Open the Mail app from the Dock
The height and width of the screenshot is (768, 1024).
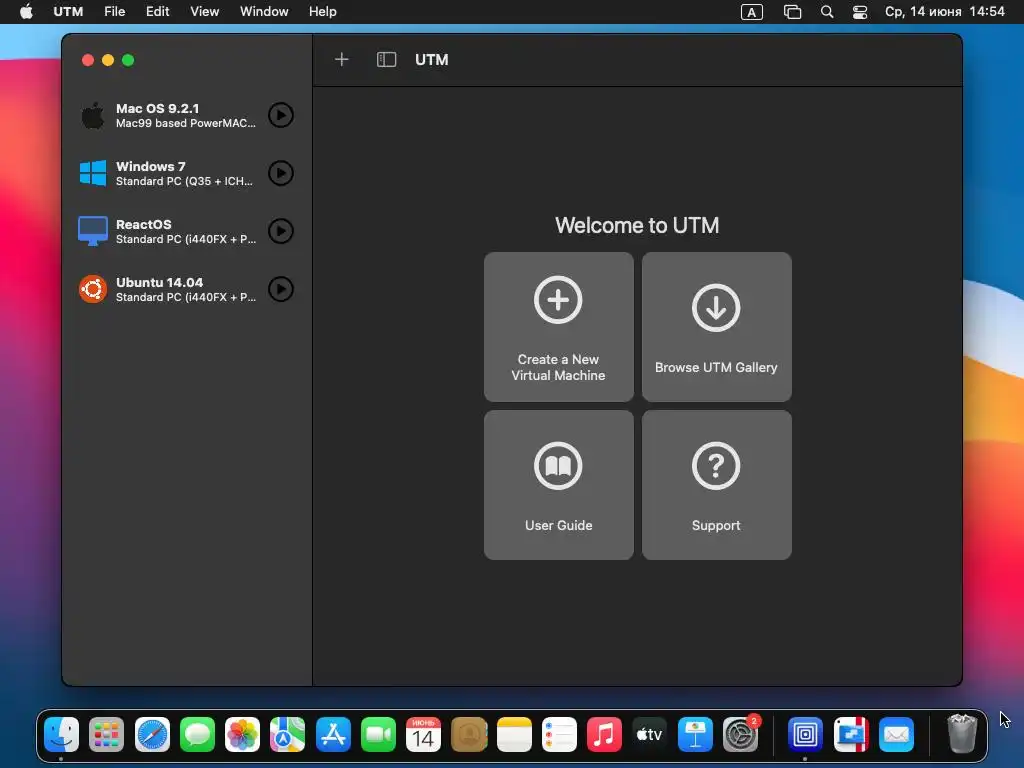tap(896, 735)
